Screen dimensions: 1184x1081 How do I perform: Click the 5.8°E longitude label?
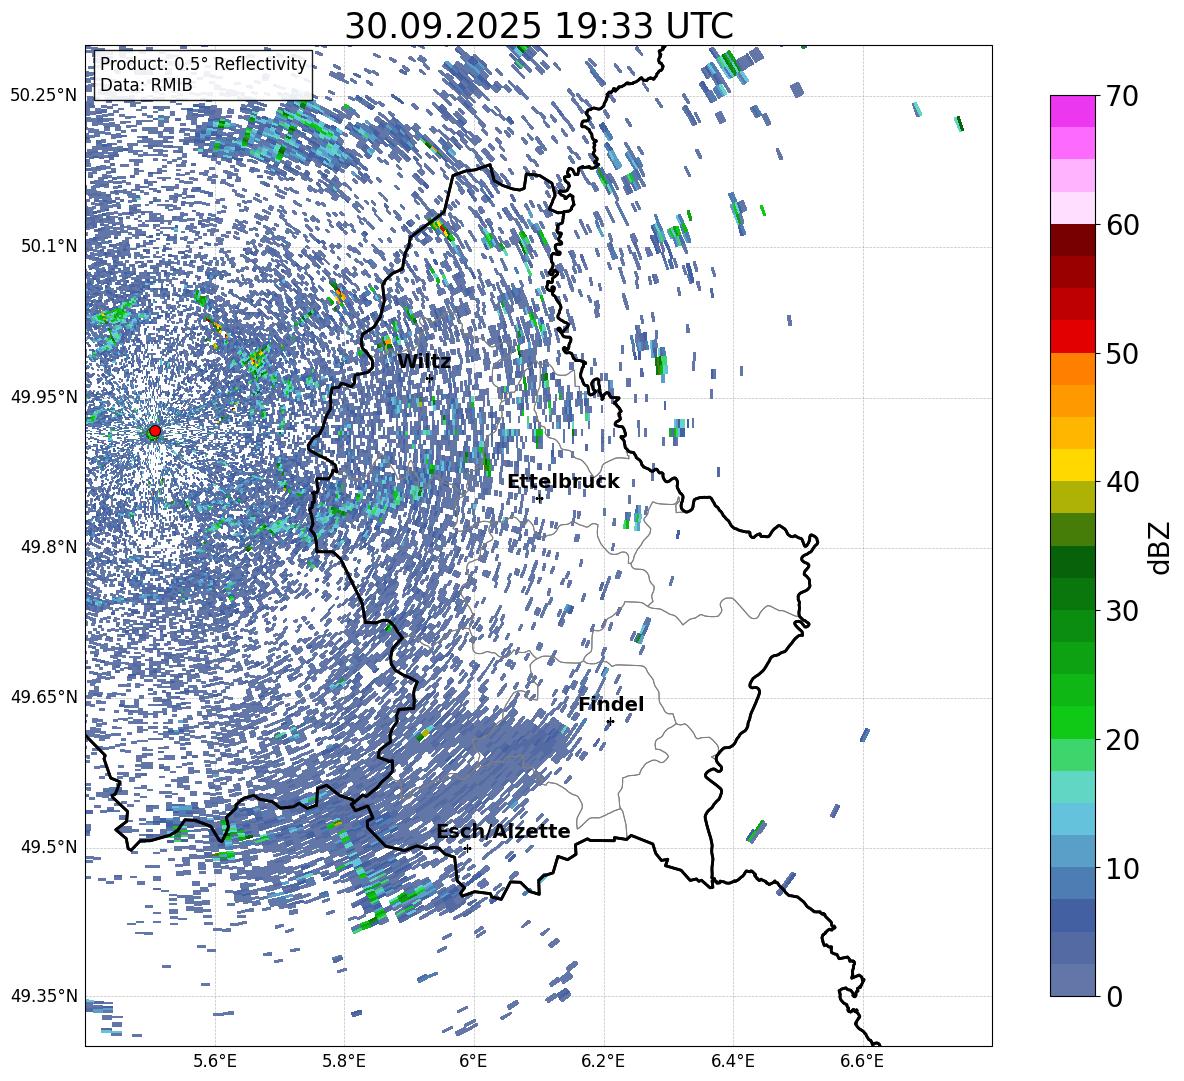click(344, 1061)
